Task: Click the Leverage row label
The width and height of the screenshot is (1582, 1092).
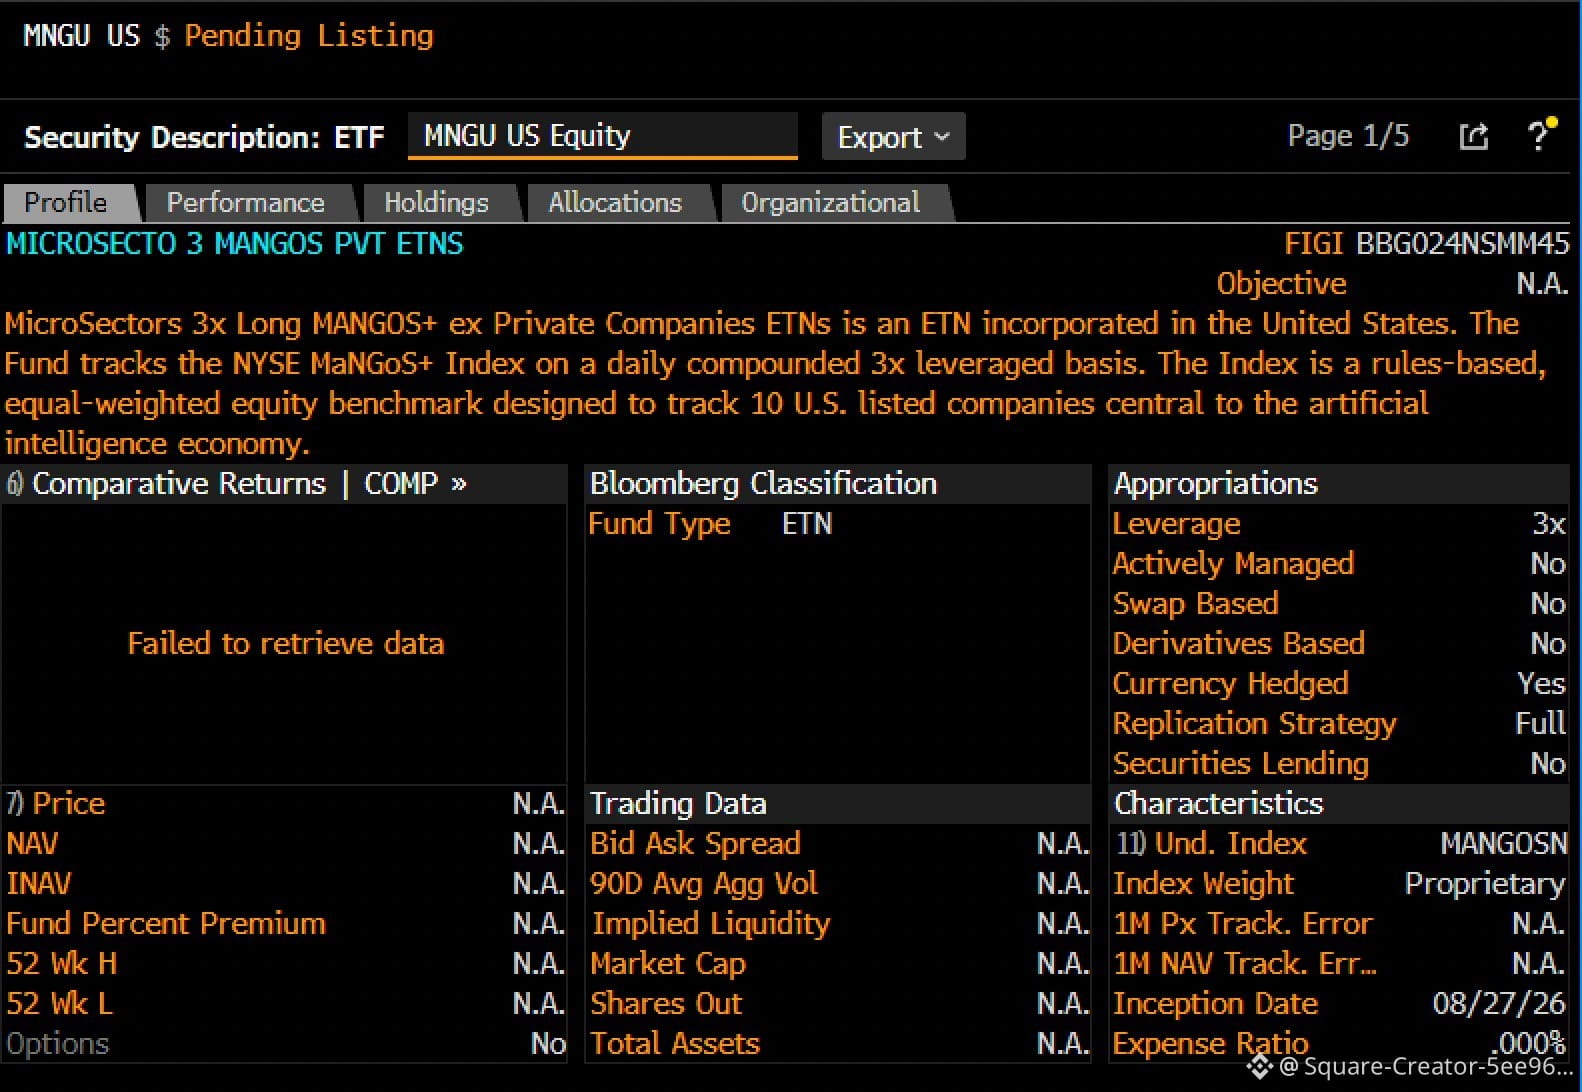Action: (1177, 524)
